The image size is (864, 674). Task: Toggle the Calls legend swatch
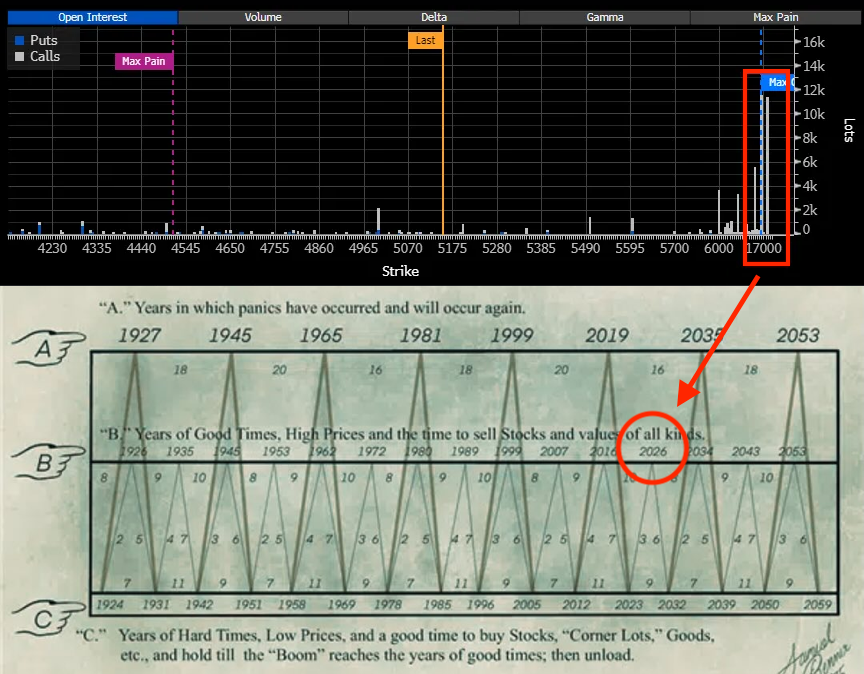tap(20, 56)
